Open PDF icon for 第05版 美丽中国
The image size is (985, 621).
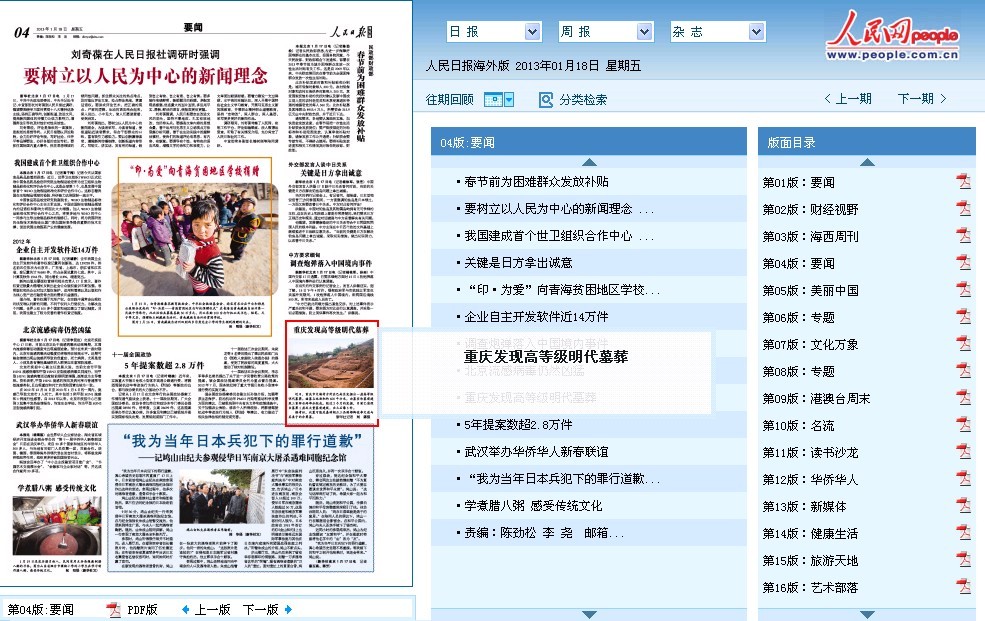click(963, 289)
